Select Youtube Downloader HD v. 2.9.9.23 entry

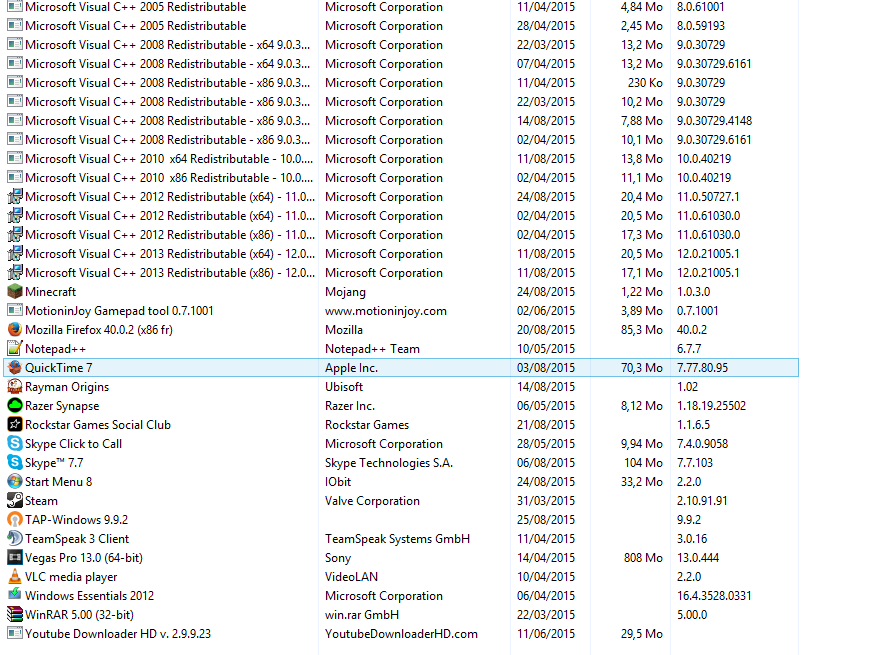(118, 634)
